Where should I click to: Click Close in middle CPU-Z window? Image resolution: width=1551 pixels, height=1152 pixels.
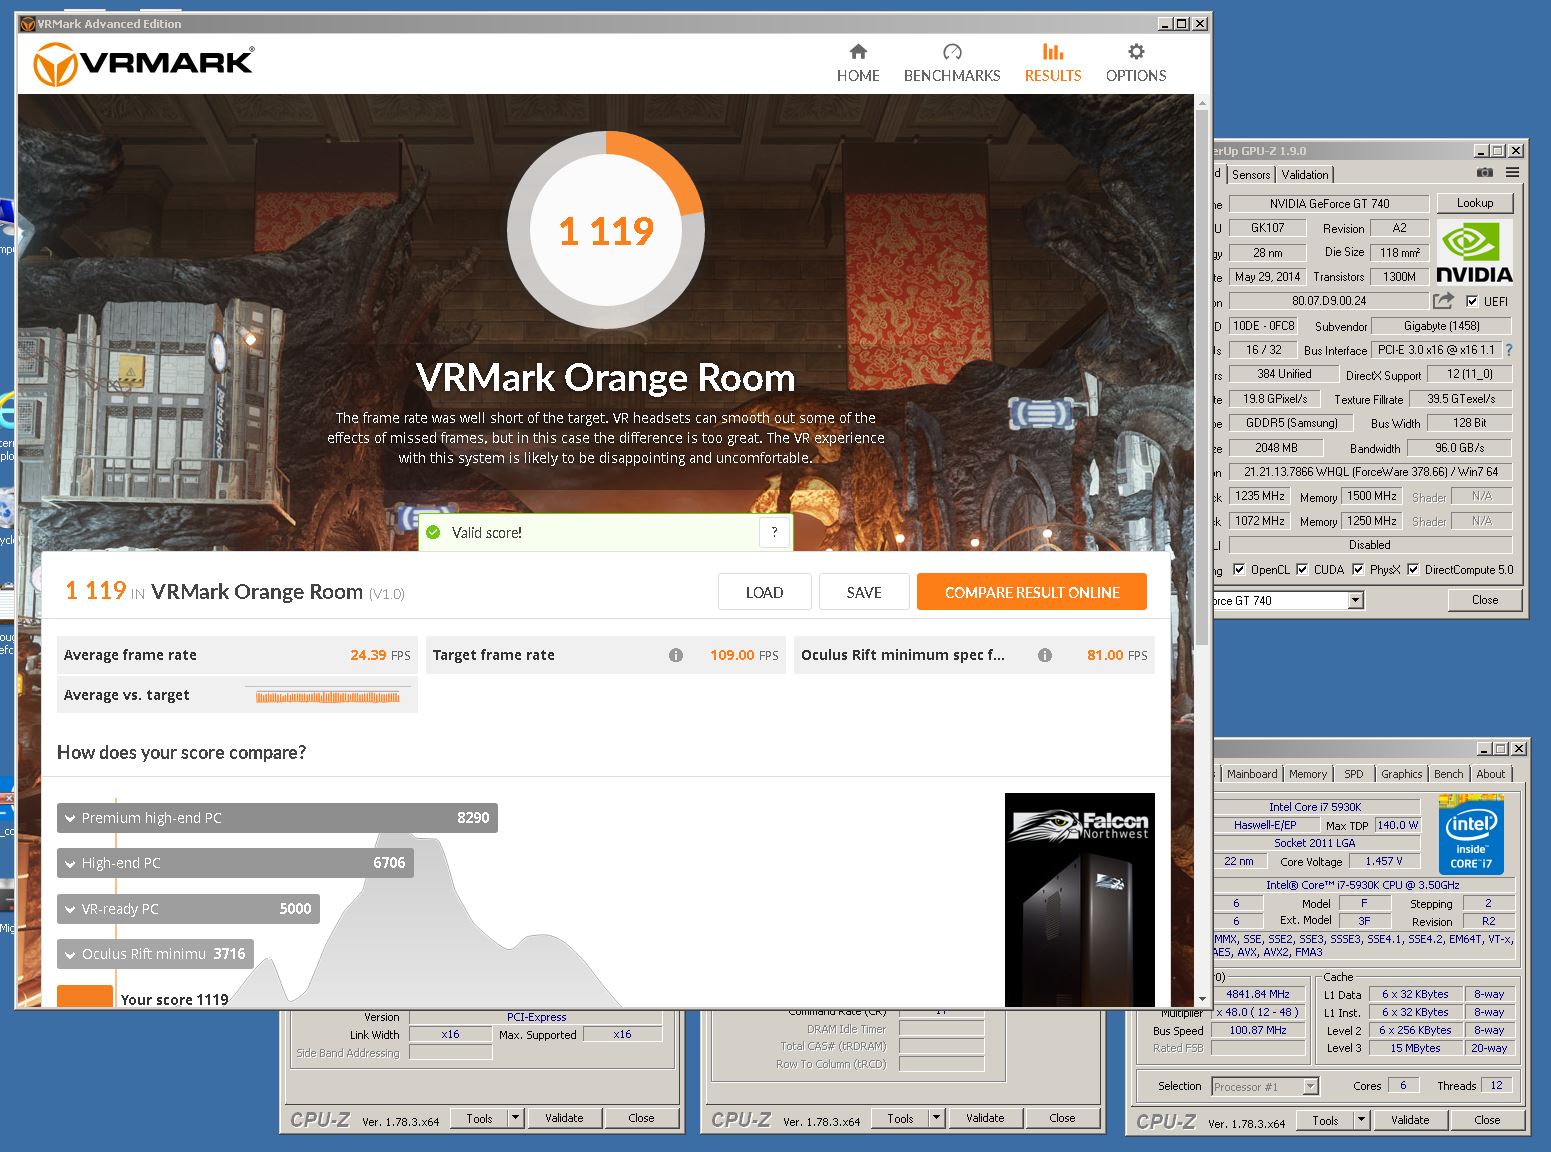tap(1062, 1118)
